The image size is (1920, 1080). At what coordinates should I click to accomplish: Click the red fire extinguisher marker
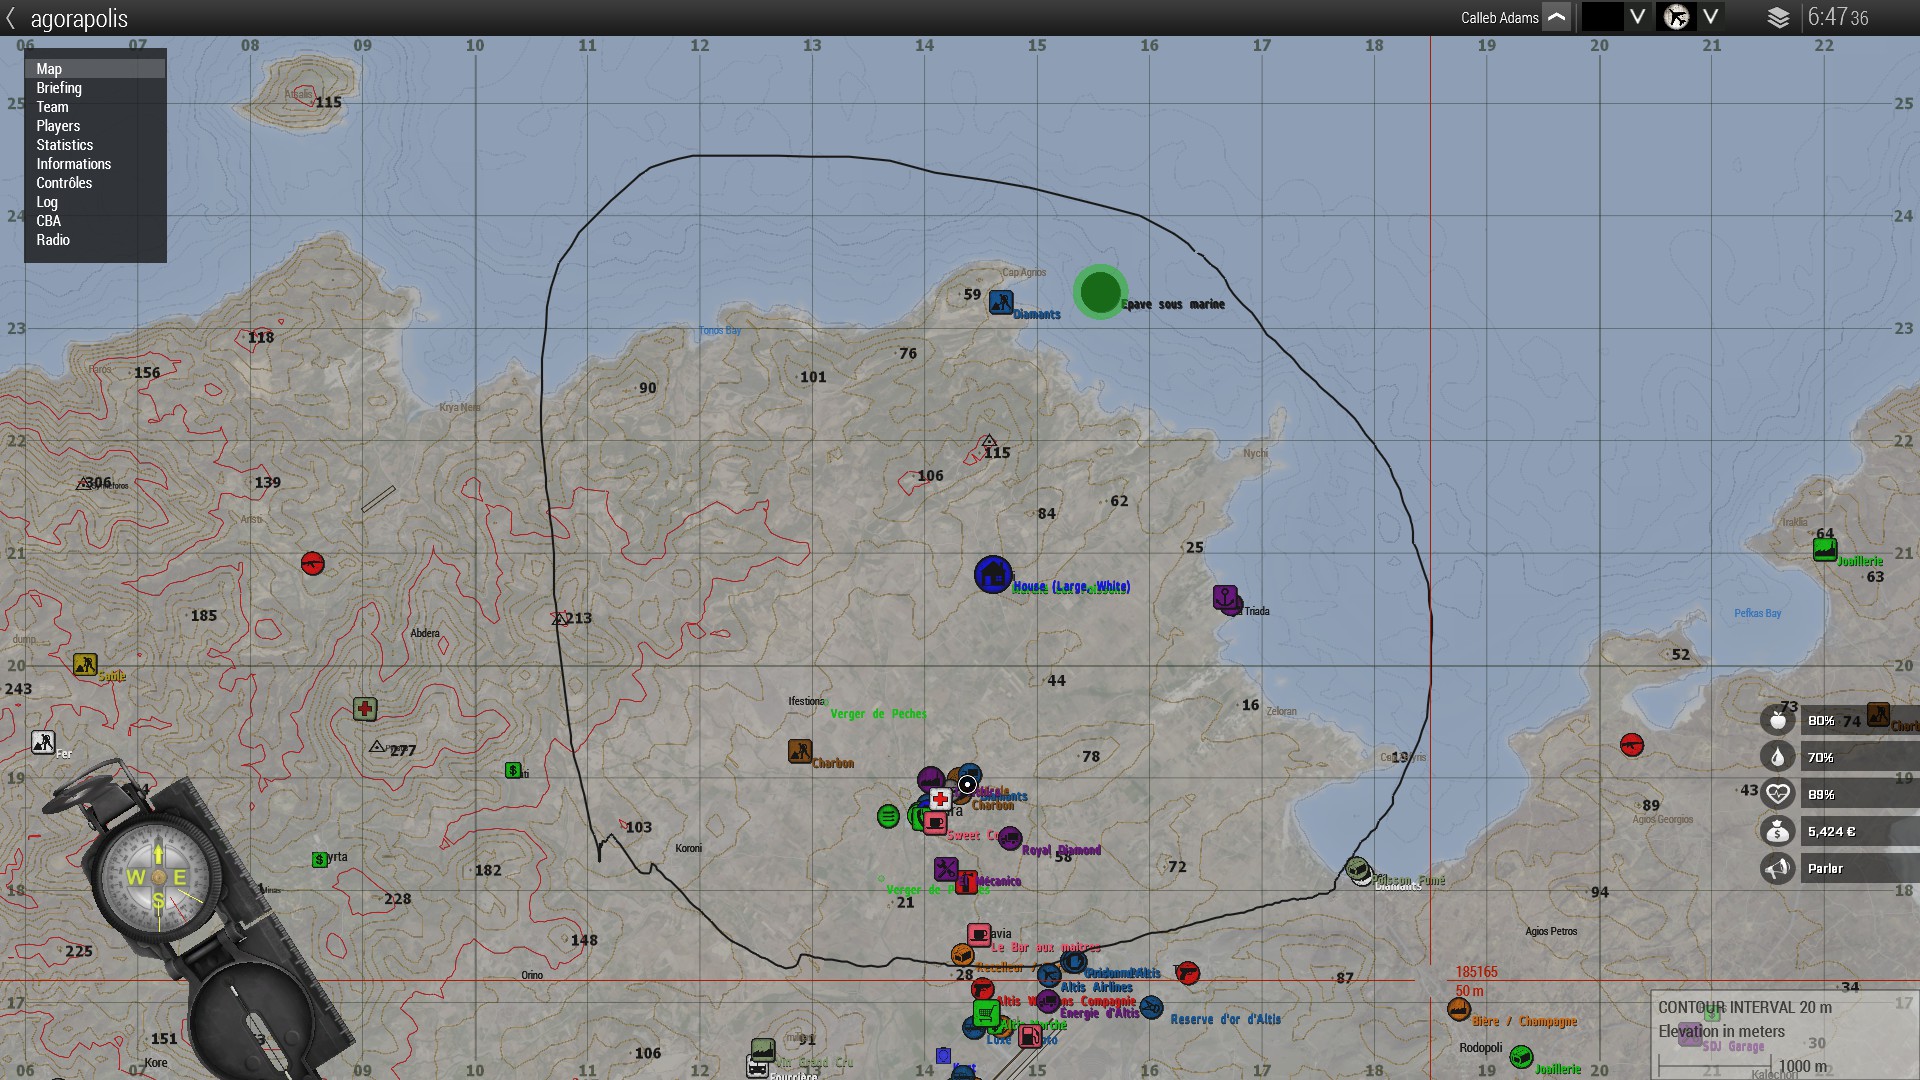[x=966, y=882]
